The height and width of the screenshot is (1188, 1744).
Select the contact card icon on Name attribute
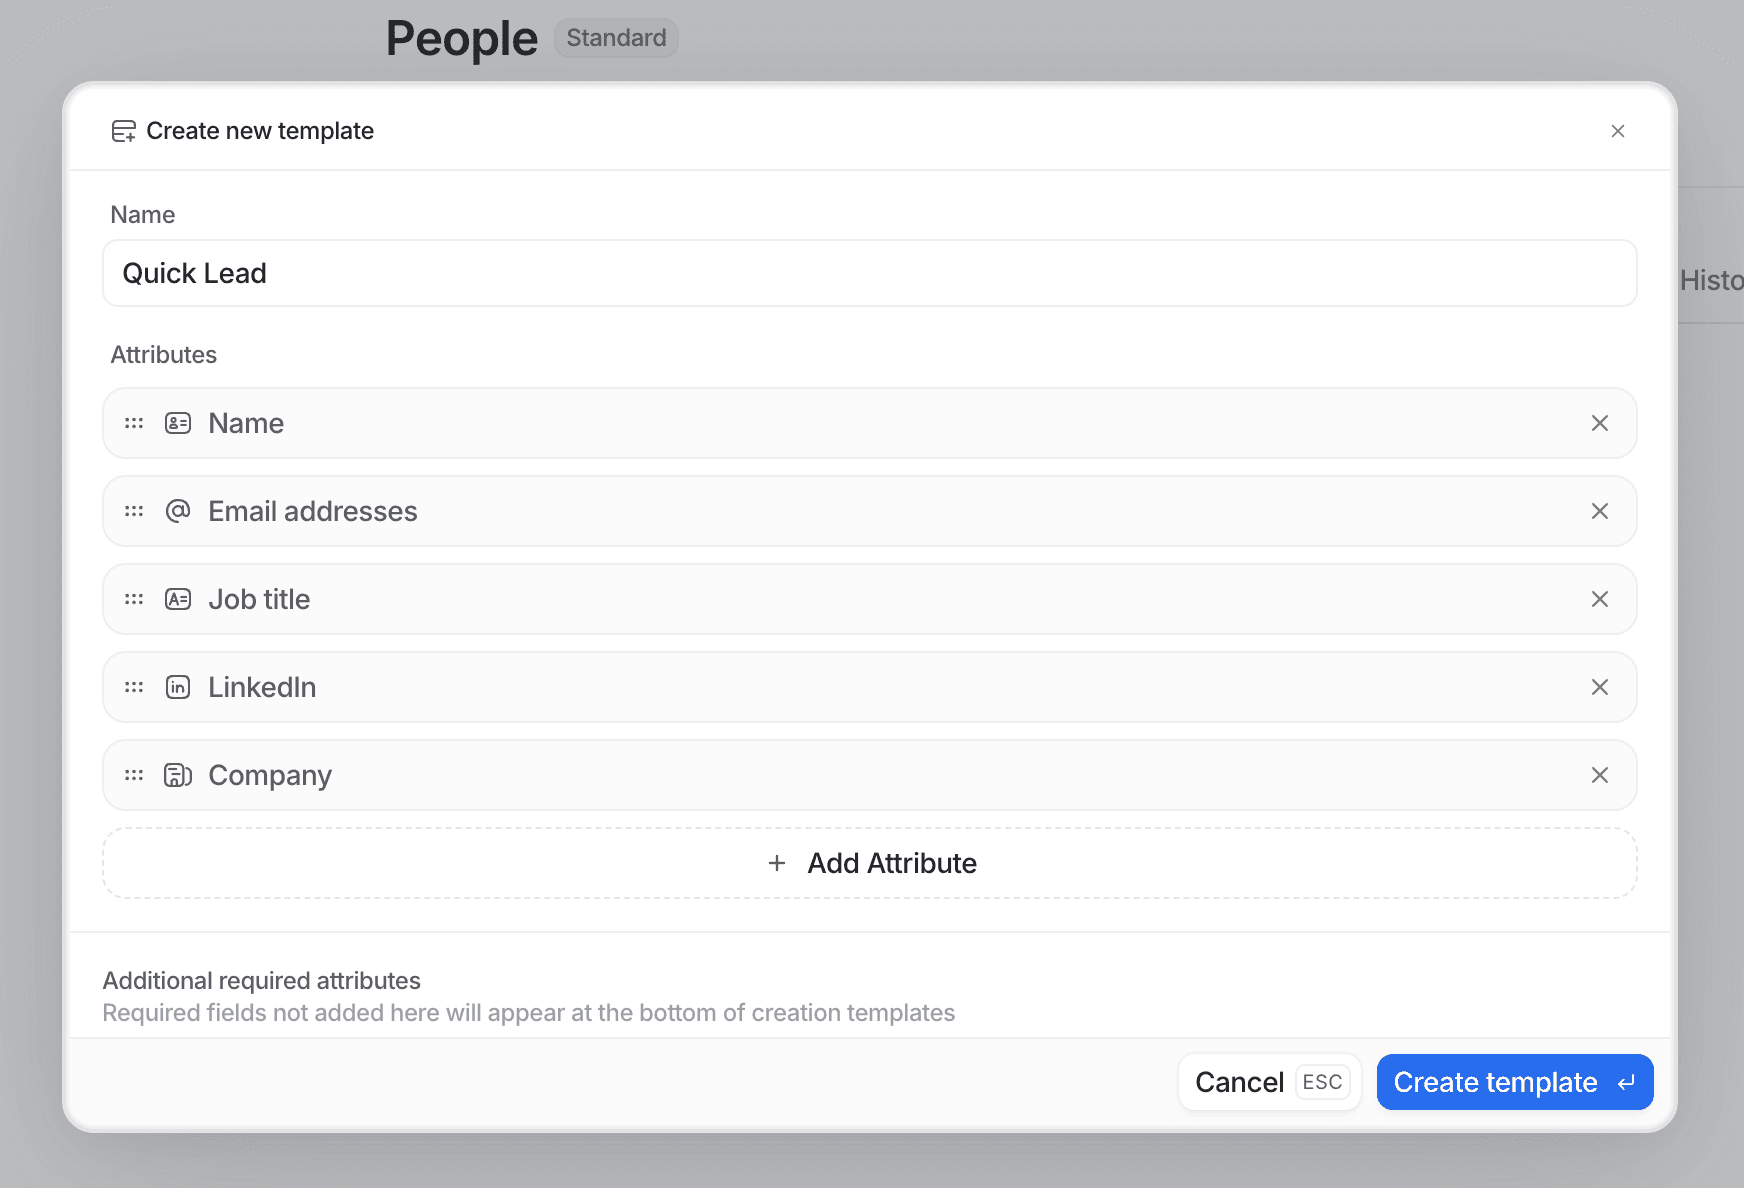point(177,423)
